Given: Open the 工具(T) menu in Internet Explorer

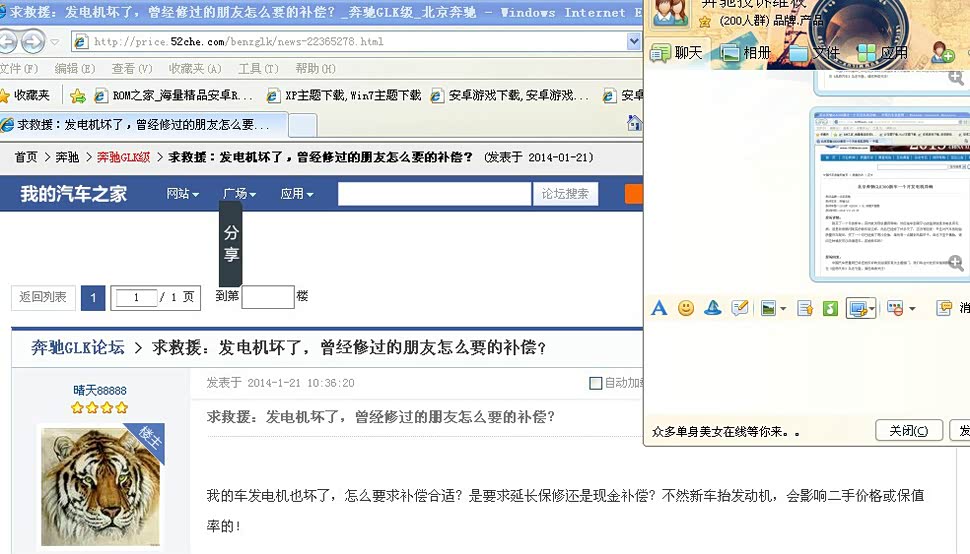Looking at the screenshot, I should click(259, 69).
